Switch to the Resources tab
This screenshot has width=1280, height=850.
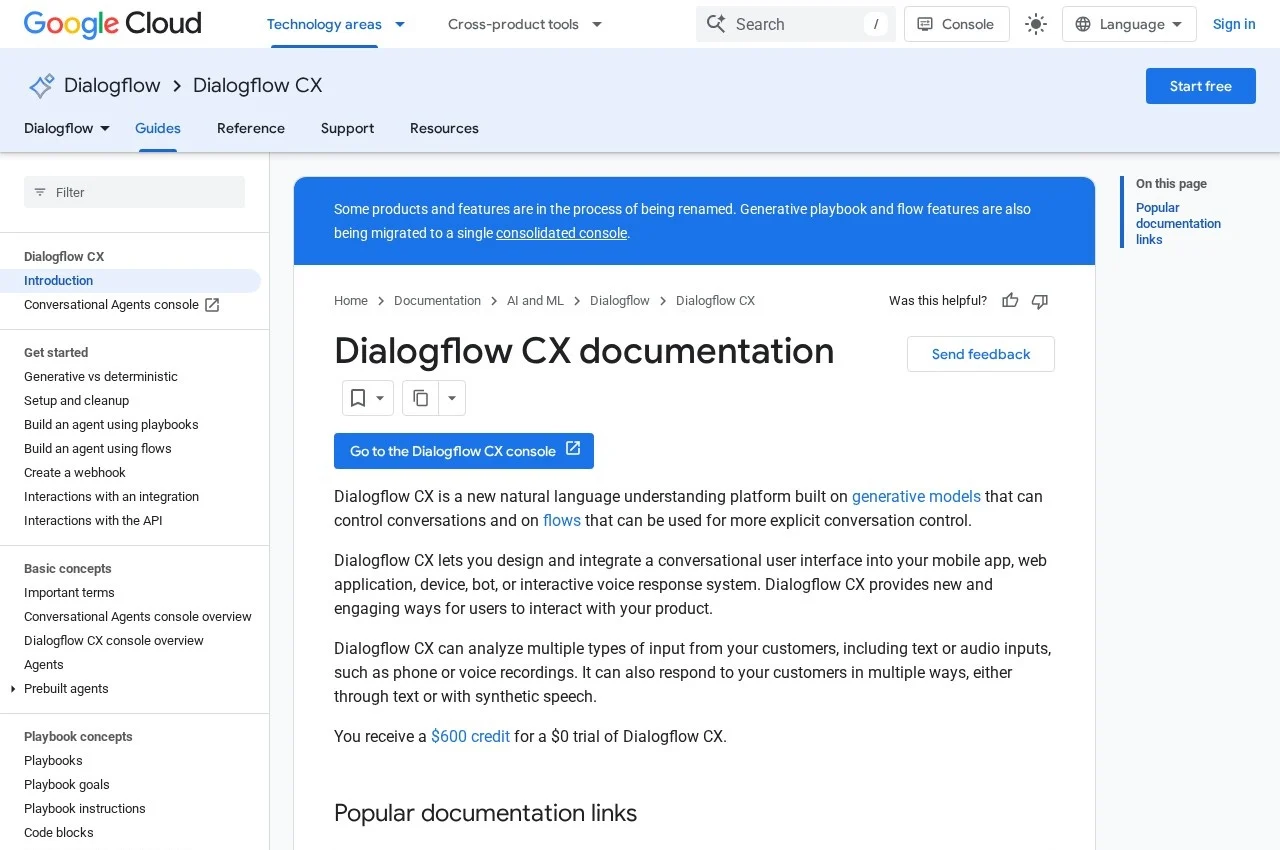tap(444, 128)
